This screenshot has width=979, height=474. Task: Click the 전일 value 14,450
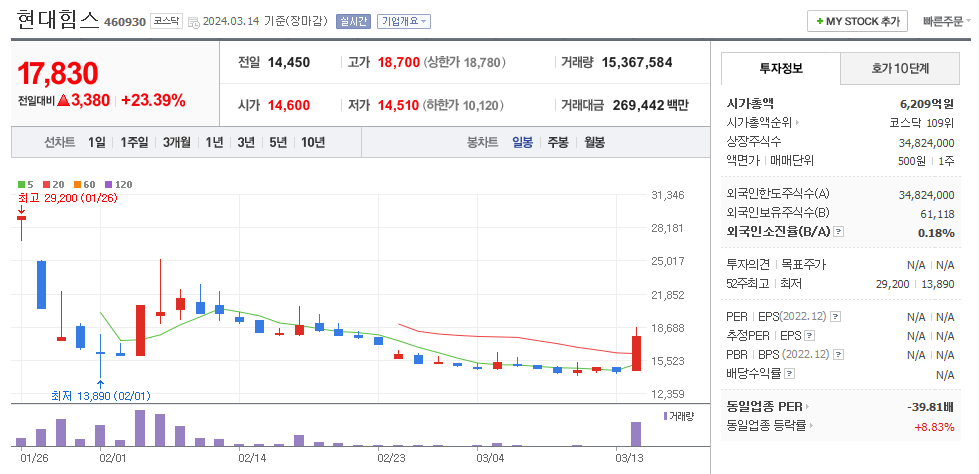pos(288,62)
